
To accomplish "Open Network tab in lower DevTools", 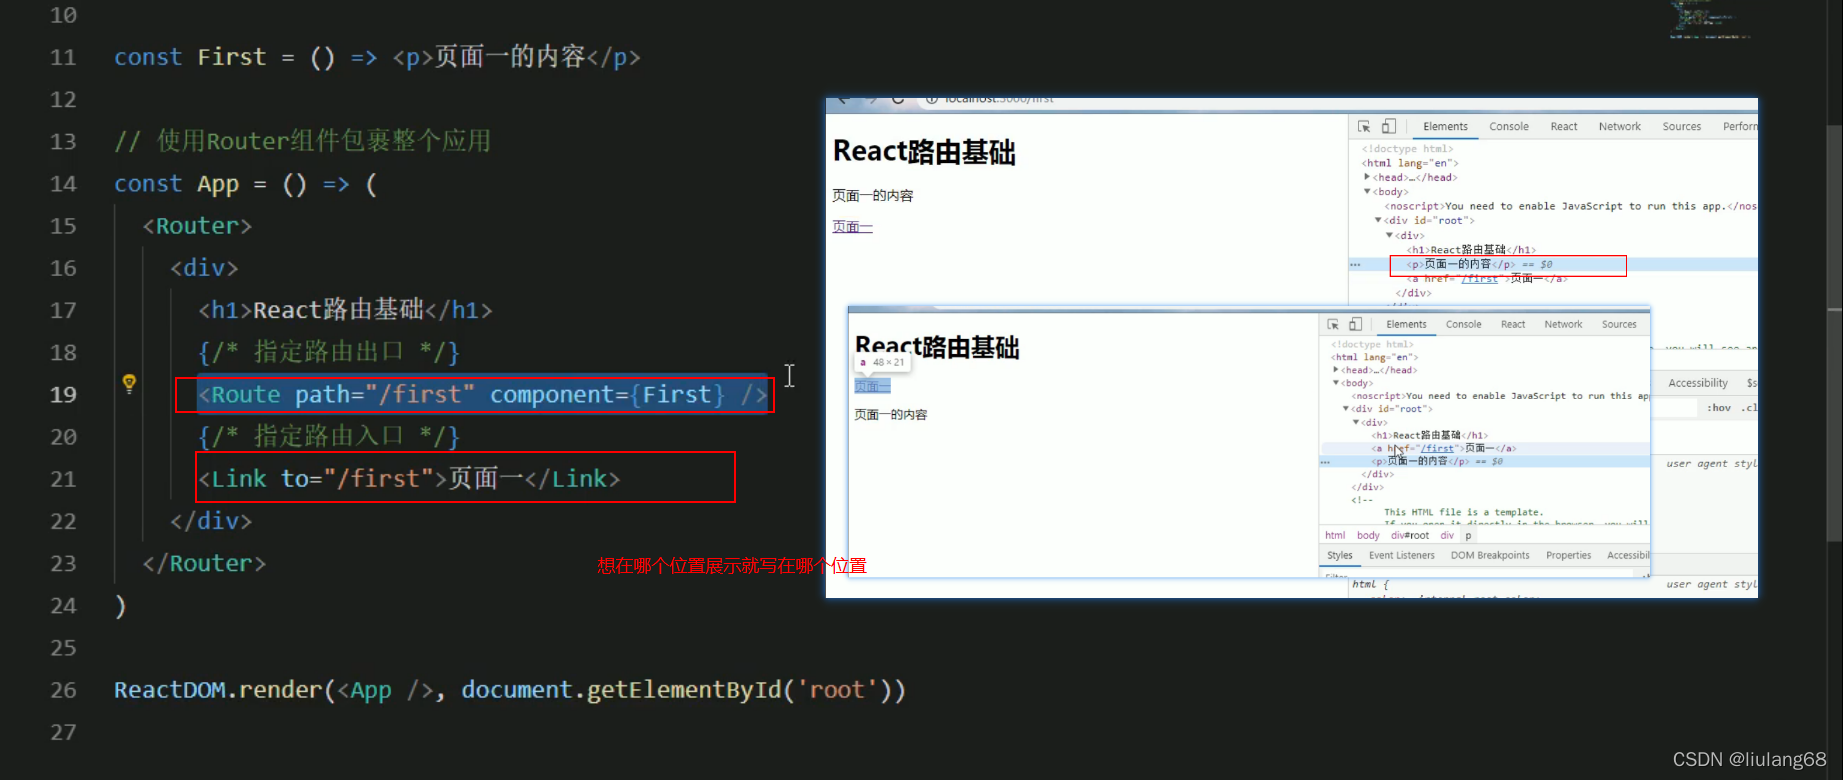I will [1563, 324].
